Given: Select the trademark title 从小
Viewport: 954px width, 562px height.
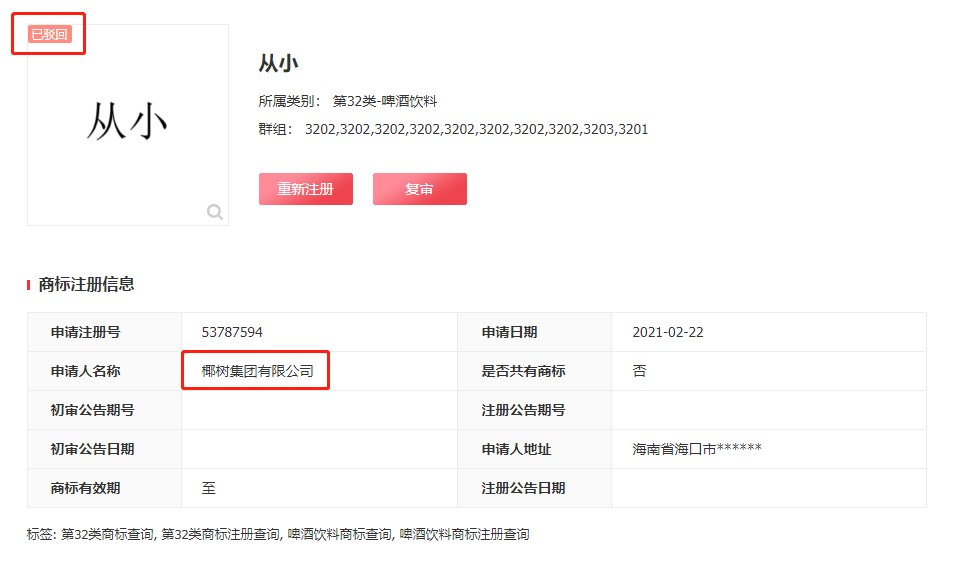Looking at the screenshot, I should 279,63.
